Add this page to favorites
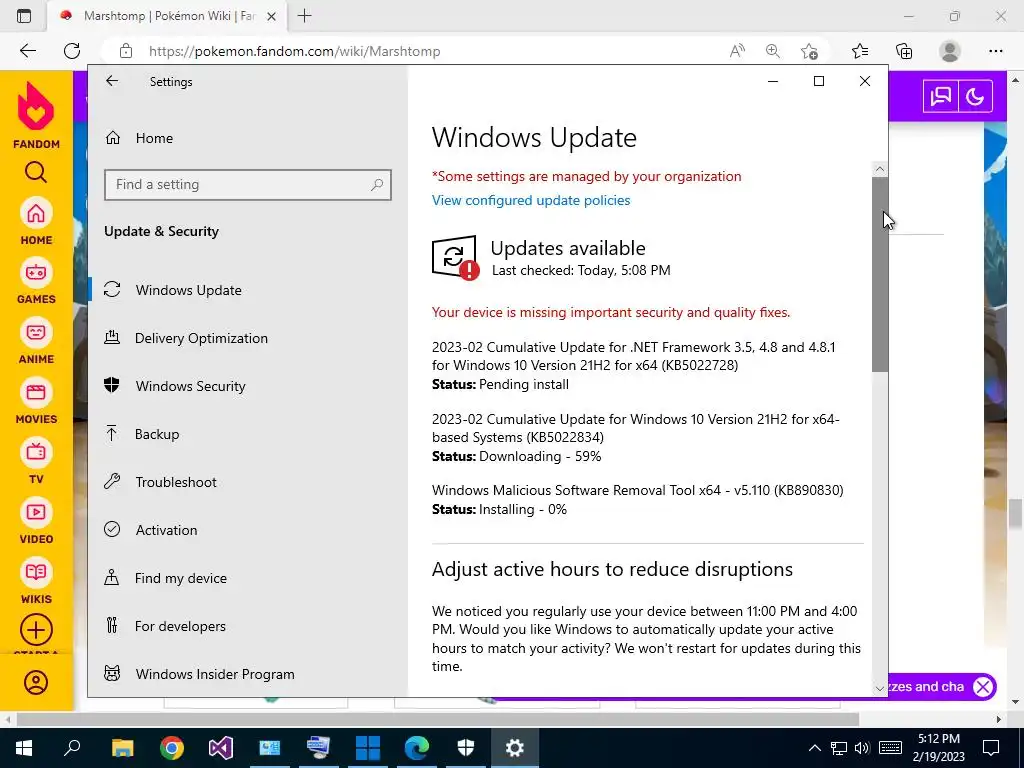This screenshot has height=768, width=1024. tap(809, 51)
